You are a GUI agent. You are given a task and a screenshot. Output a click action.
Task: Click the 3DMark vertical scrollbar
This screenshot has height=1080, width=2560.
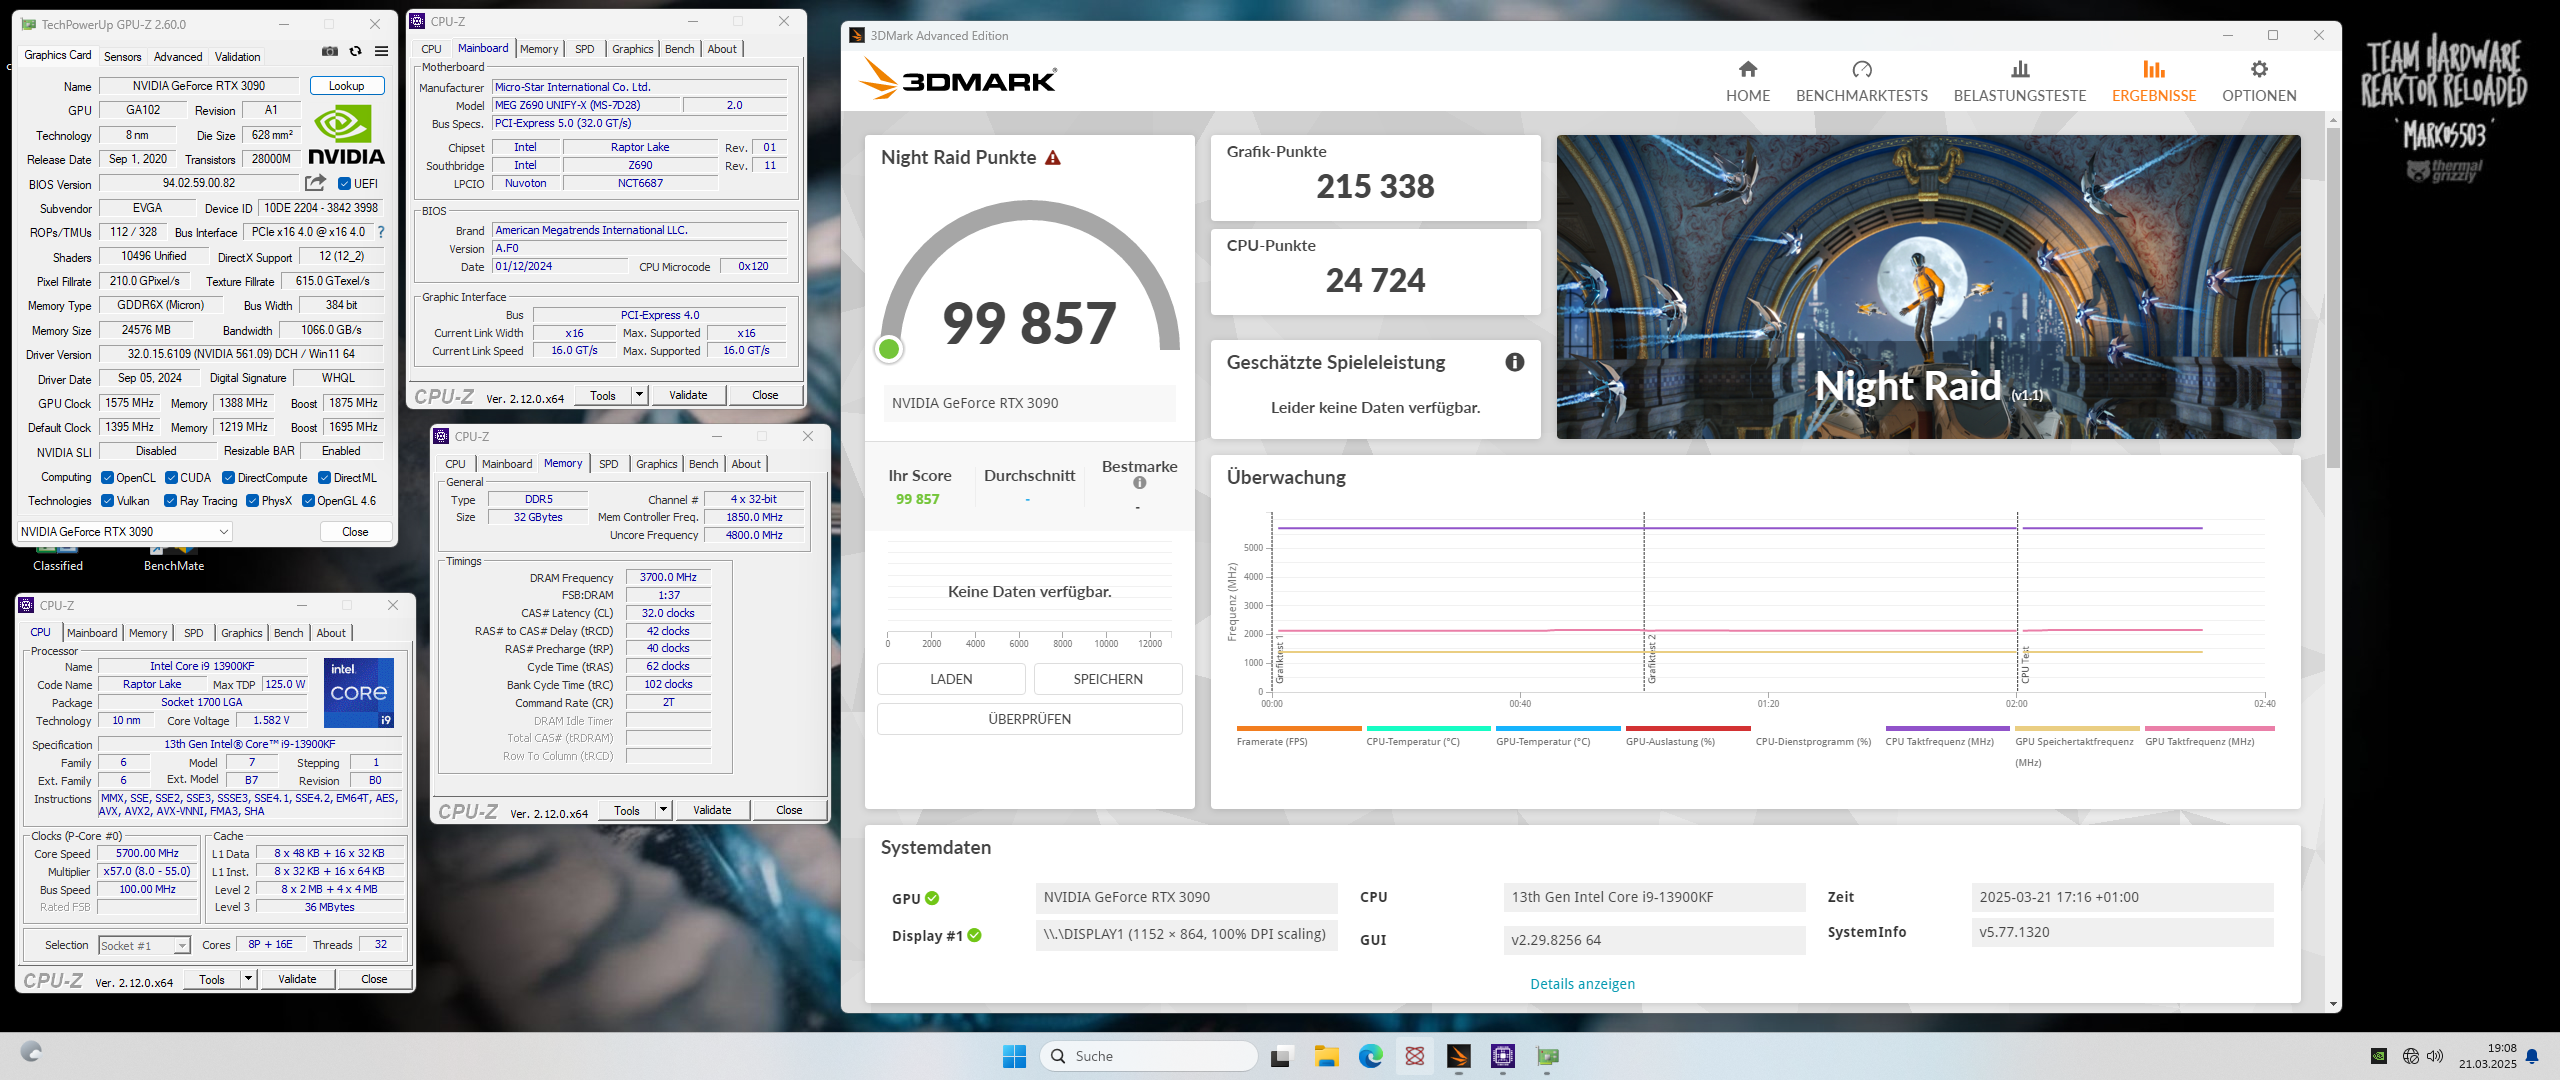coord(2333,297)
